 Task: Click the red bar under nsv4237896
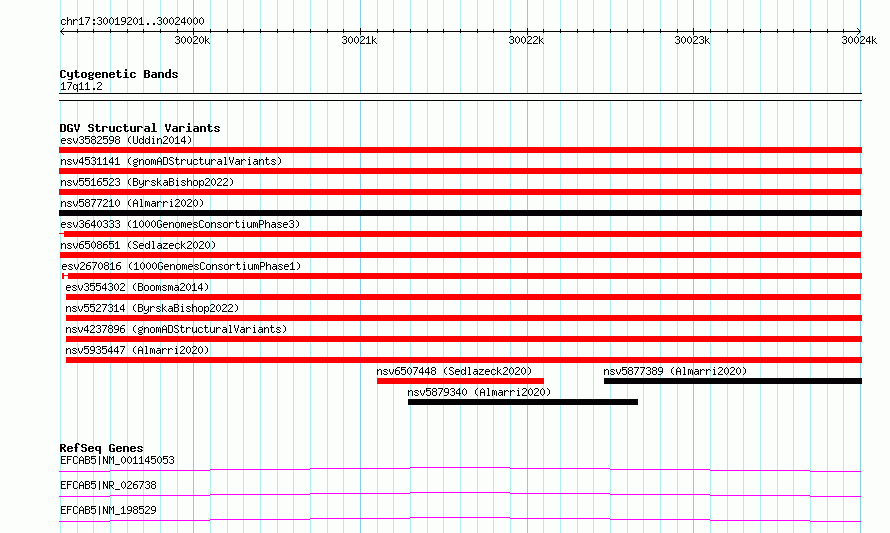click(x=464, y=339)
